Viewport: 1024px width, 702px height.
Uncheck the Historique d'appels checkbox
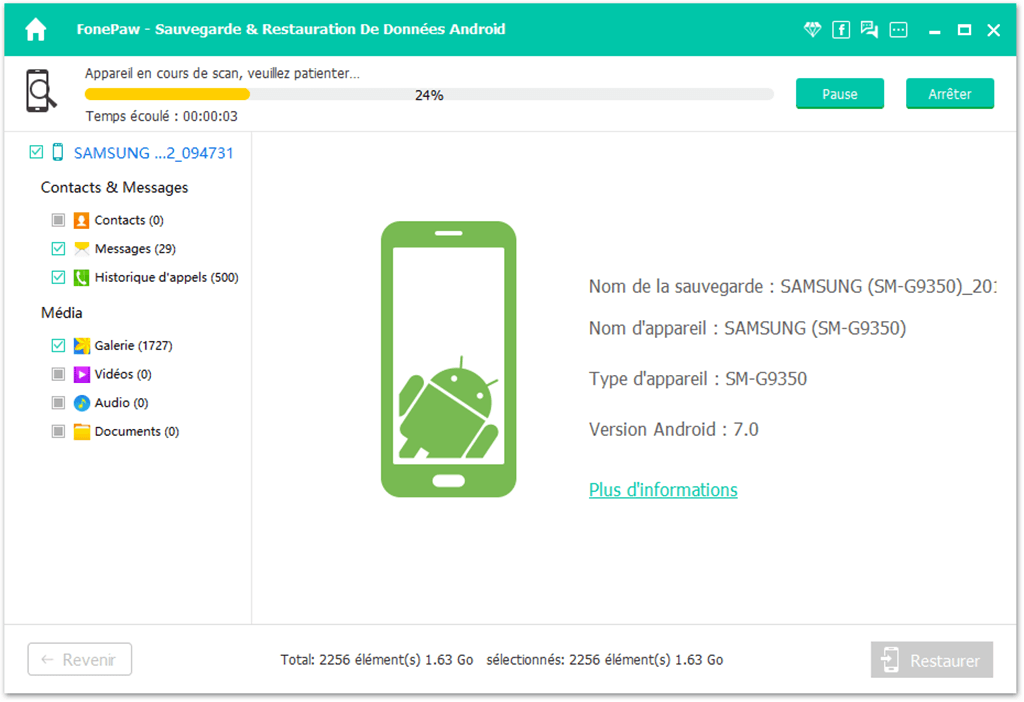[x=58, y=278]
